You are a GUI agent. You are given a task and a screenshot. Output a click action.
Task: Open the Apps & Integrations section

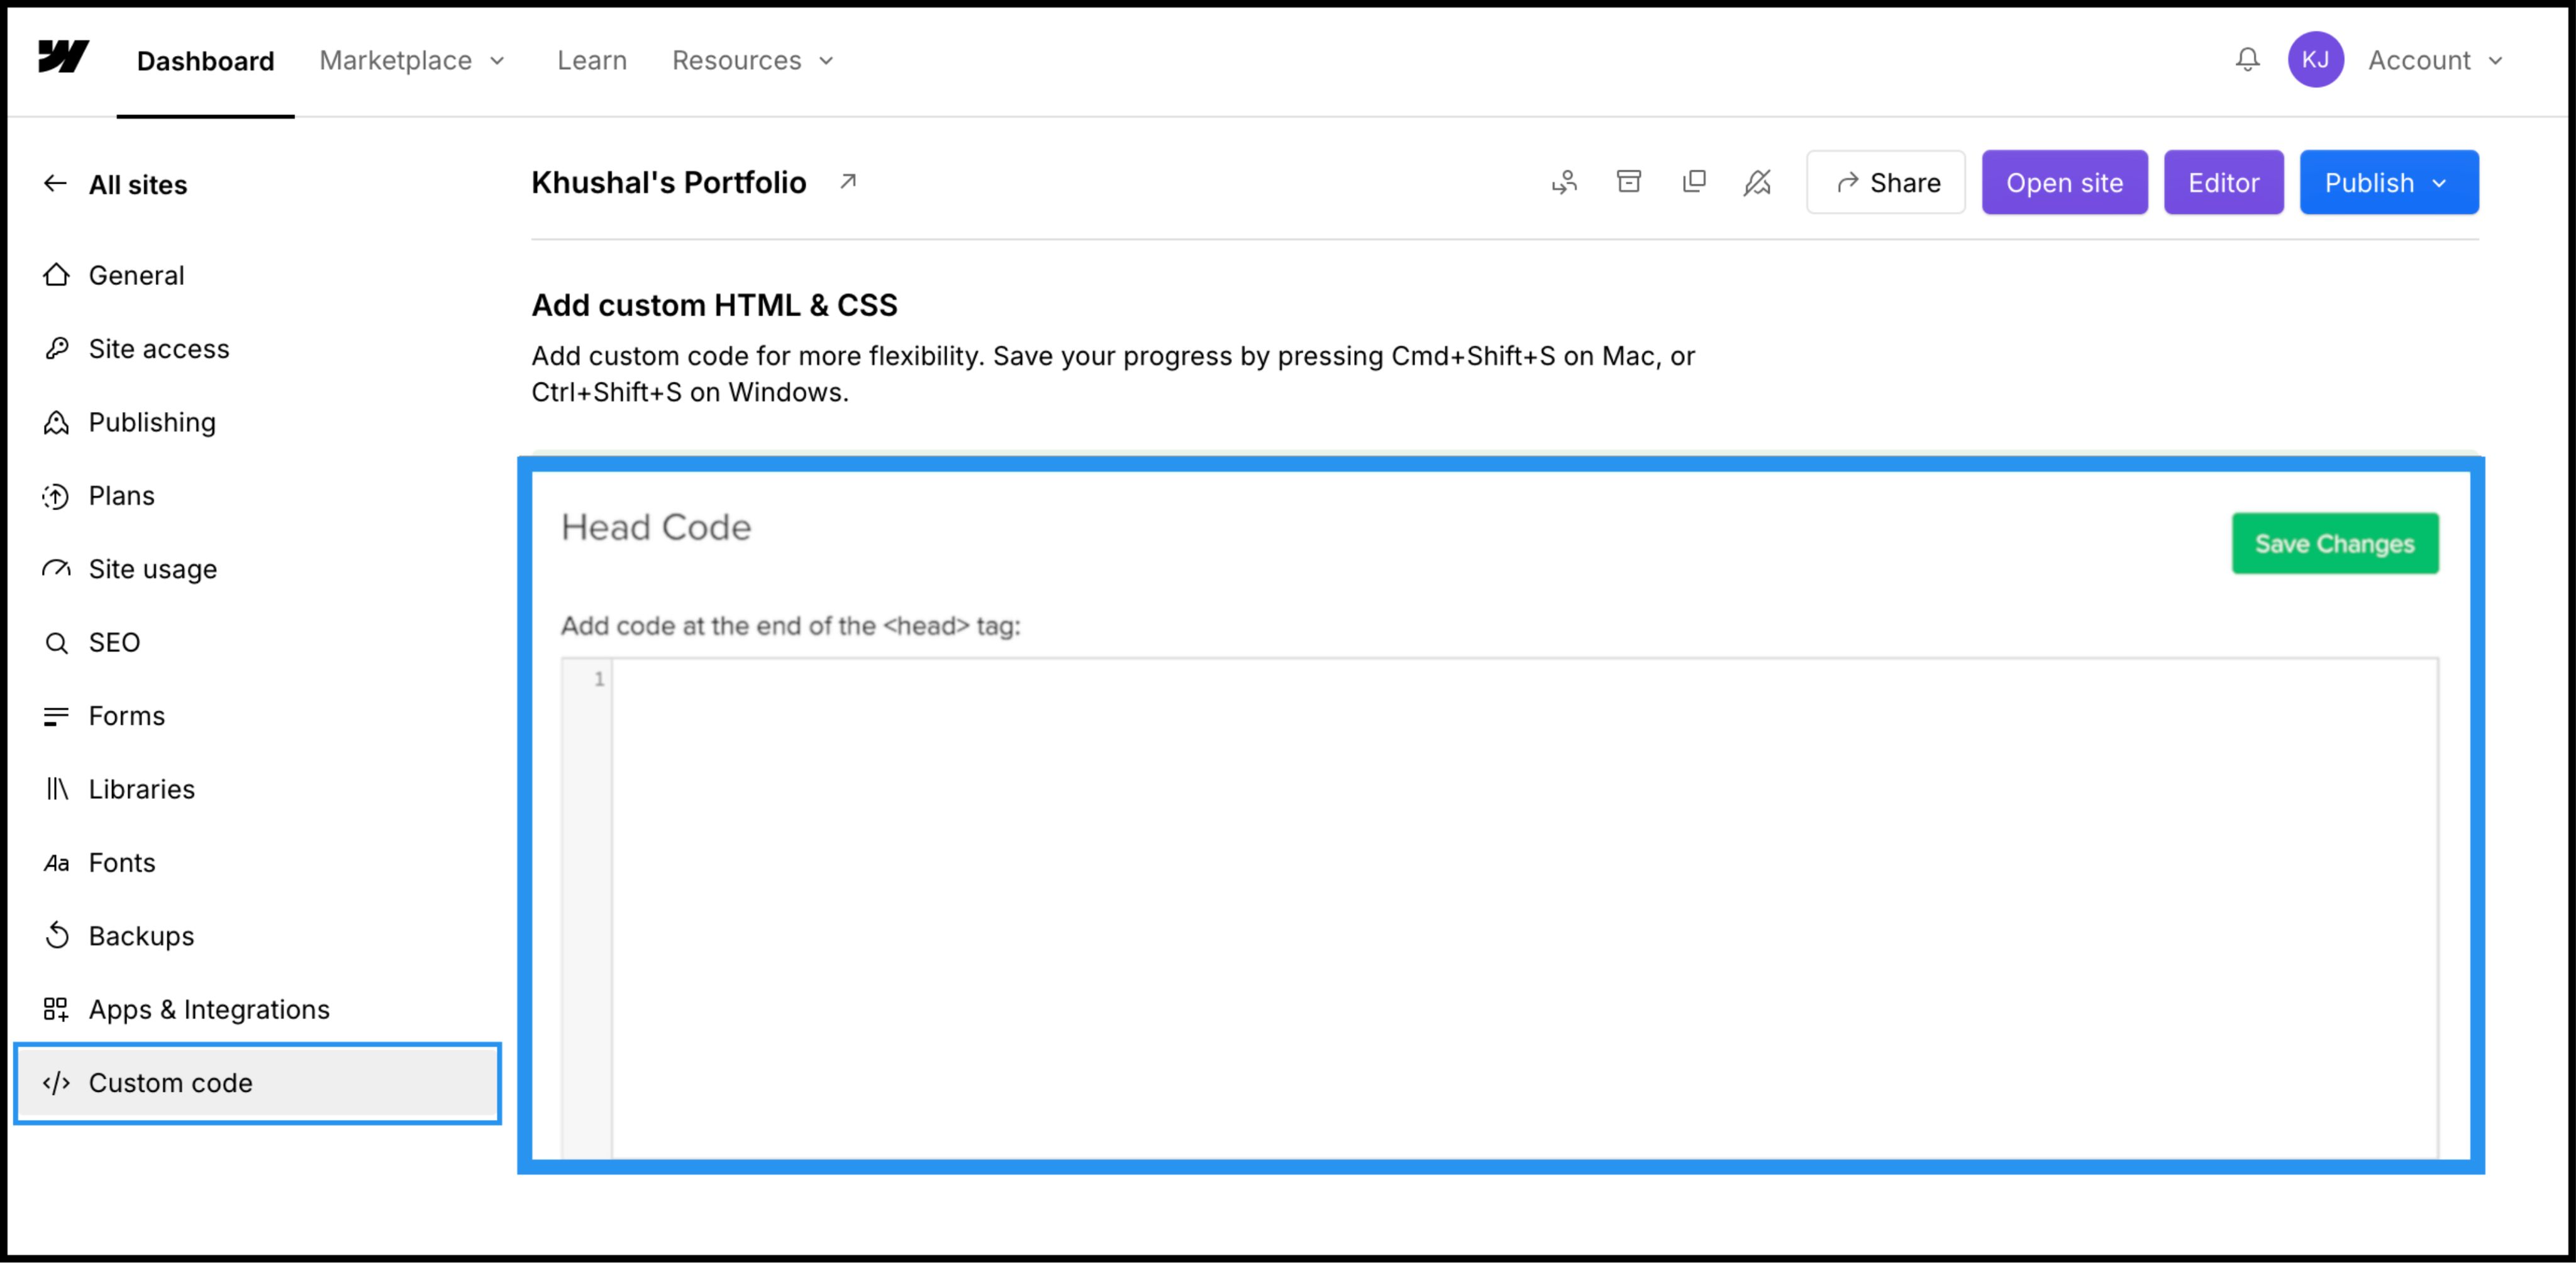pos(208,1009)
